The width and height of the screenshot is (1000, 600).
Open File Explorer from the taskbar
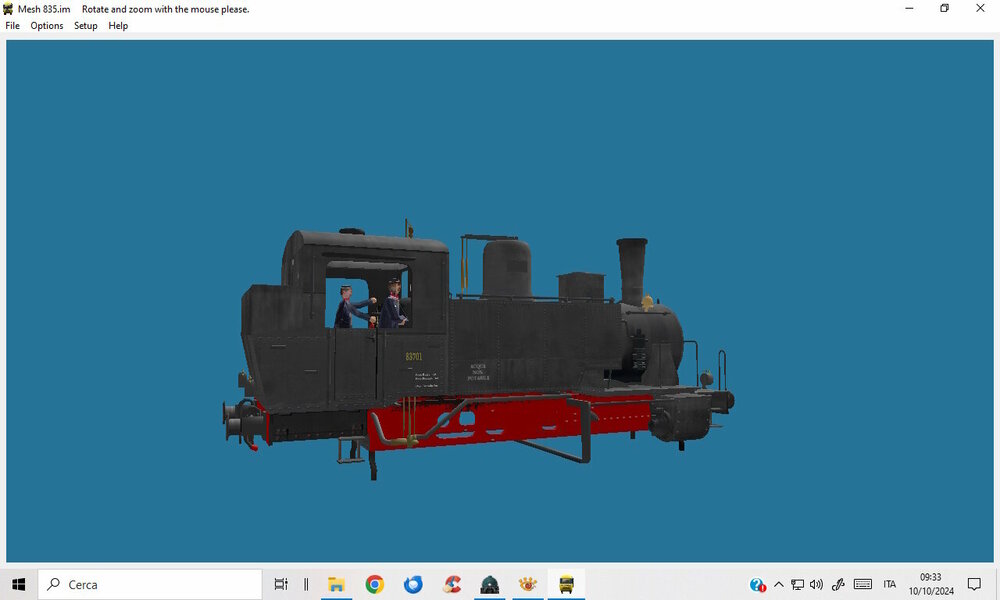pos(336,584)
